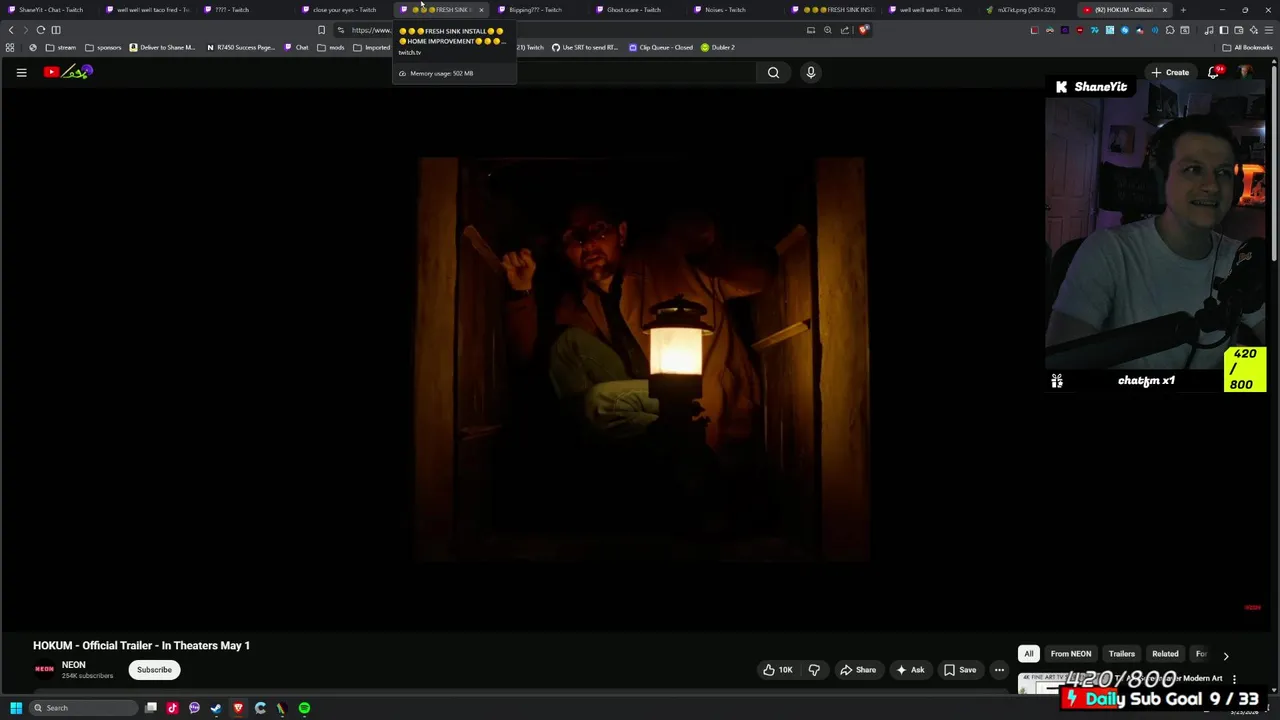Switch to ShaneYit - Chat Twitch tab
The image size is (1280, 720).
pyautogui.click(x=50, y=10)
